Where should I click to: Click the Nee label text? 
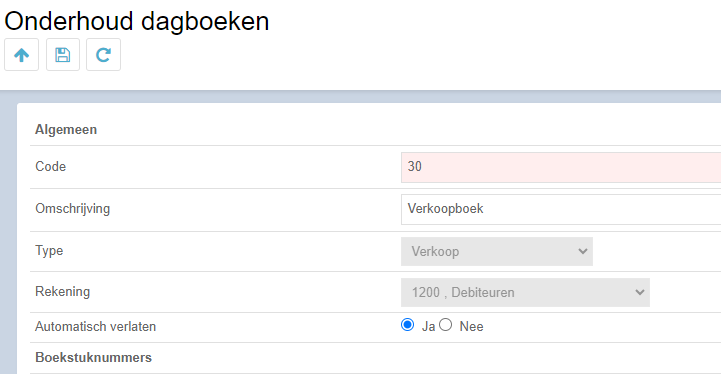471,327
